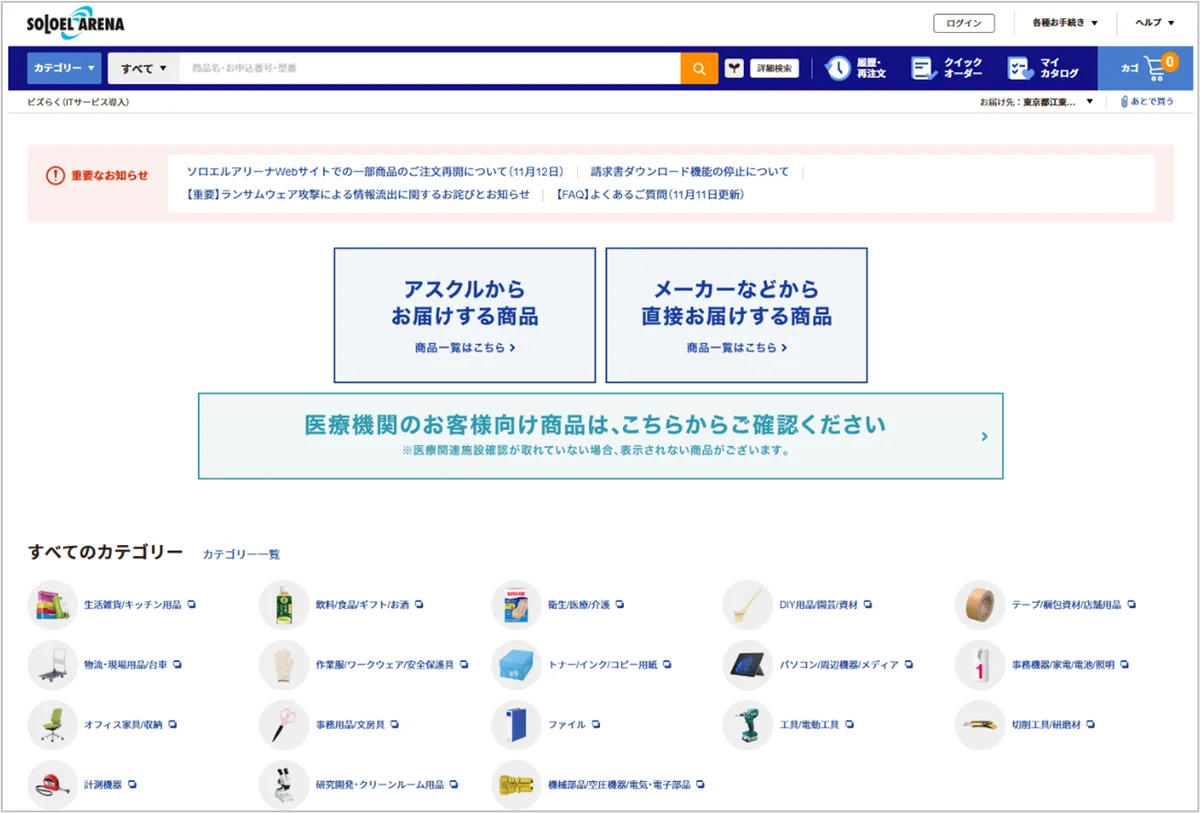Open the 履歴・再注文 (order history) clock icon
1200x813 pixels.
point(838,67)
